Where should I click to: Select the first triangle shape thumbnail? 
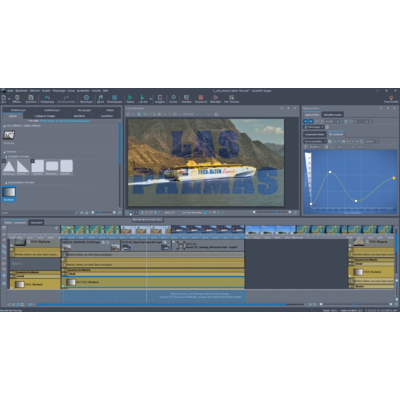[9, 166]
